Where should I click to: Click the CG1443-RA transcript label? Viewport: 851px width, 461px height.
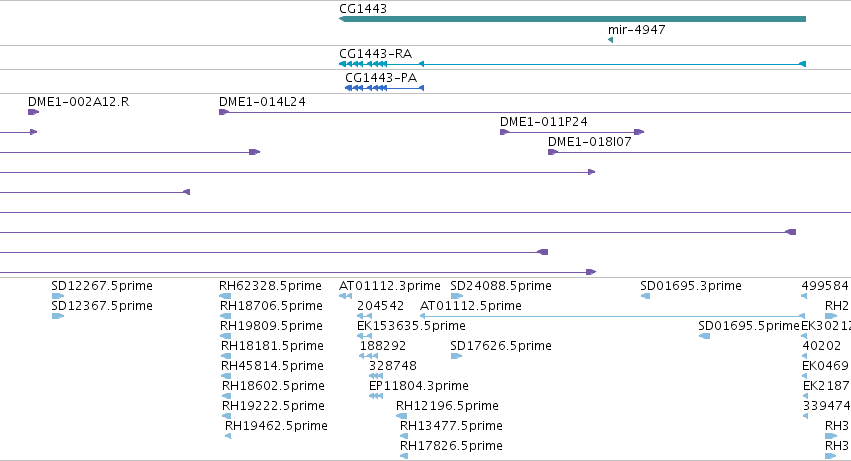pos(376,54)
